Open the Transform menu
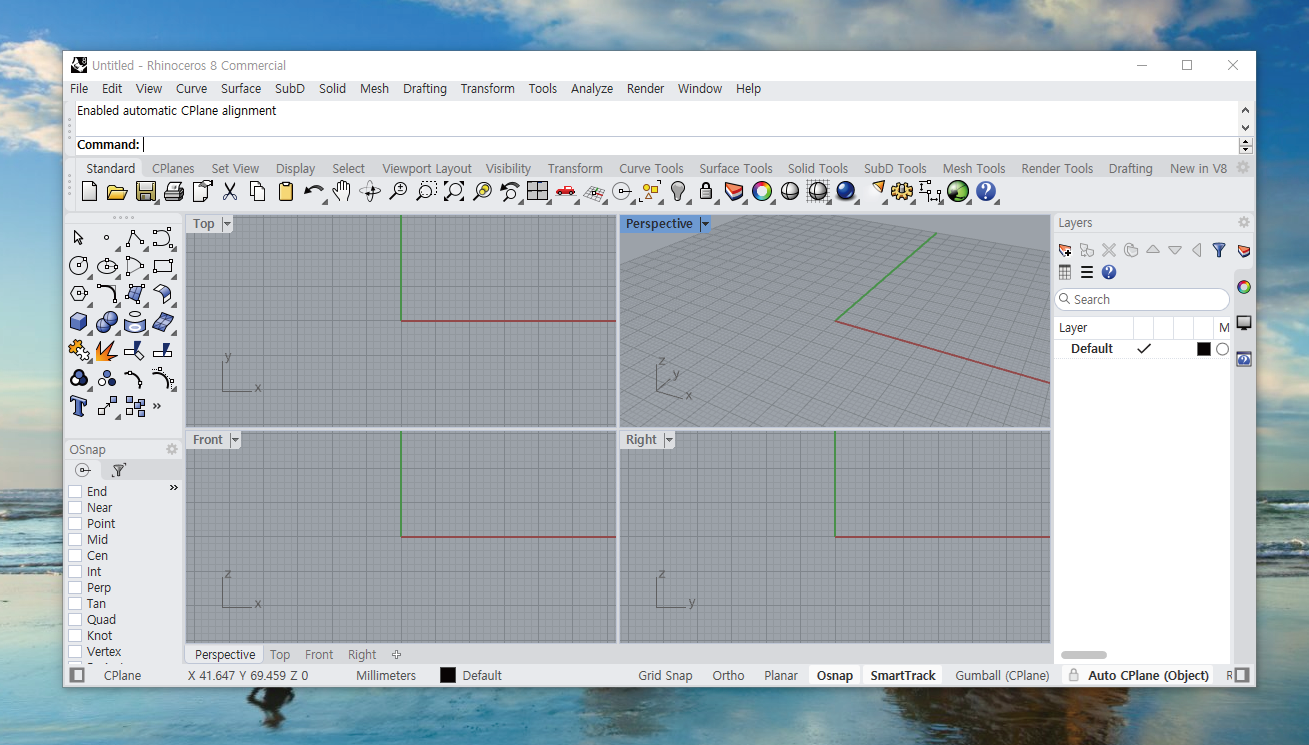 click(x=487, y=89)
